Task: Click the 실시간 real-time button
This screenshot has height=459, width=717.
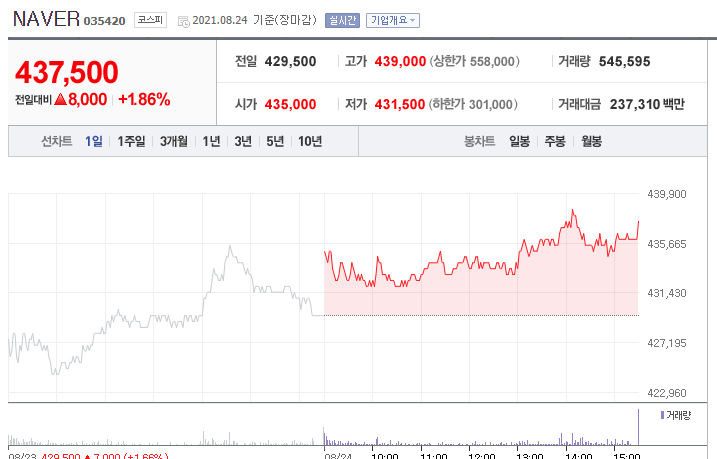Action: pyautogui.click(x=342, y=20)
